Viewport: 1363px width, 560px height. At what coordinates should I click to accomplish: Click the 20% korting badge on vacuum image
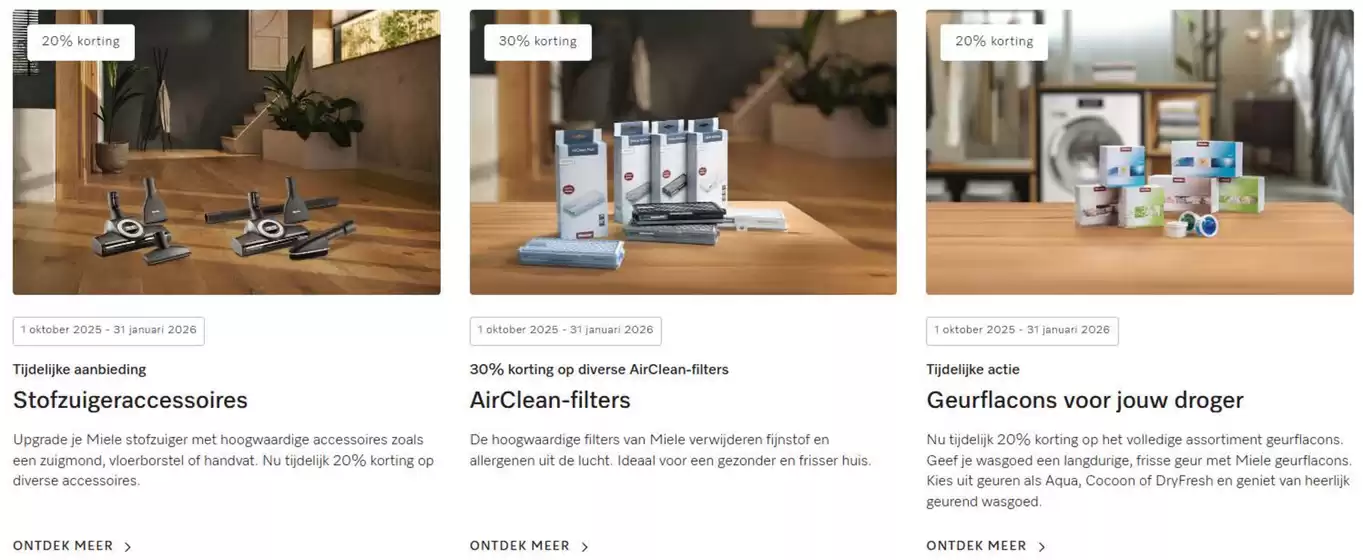tap(81, 42)
